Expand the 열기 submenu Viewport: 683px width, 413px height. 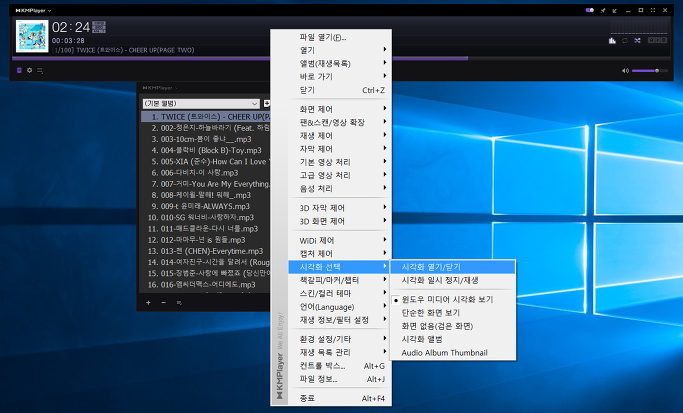[x=340, y=51]
